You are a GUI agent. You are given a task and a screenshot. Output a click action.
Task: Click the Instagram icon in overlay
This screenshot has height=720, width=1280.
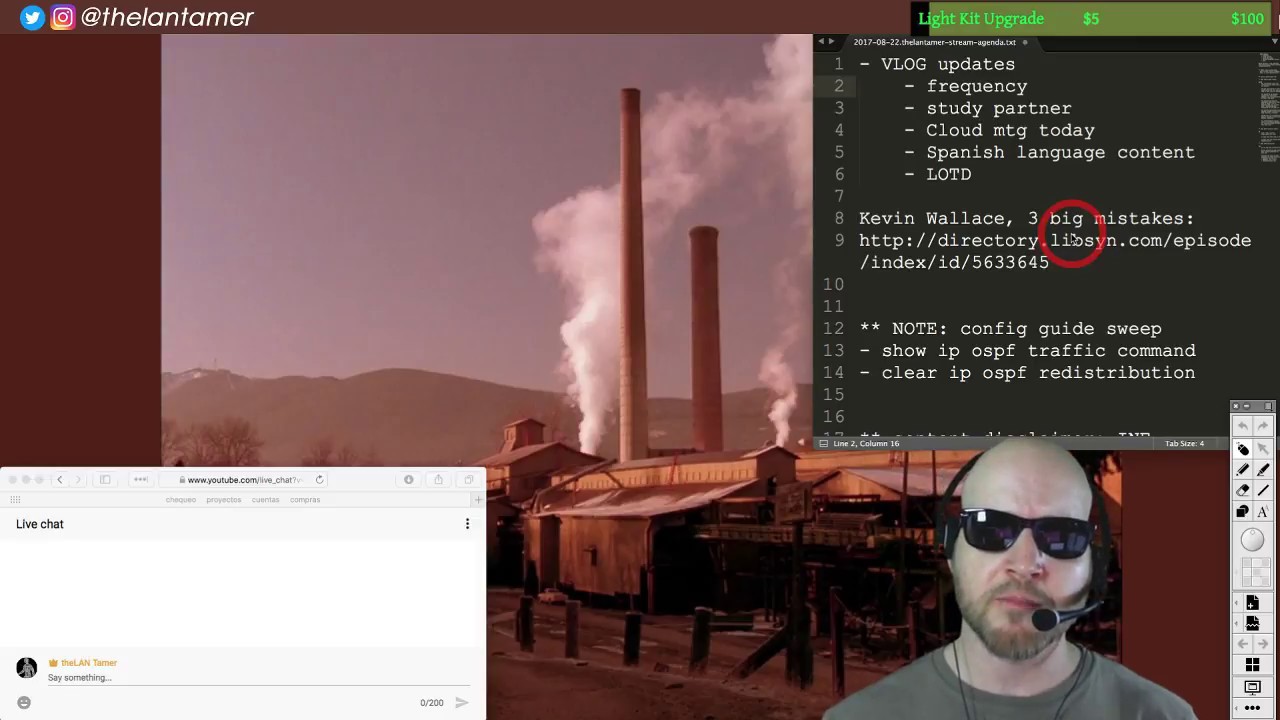click(62, 17)
